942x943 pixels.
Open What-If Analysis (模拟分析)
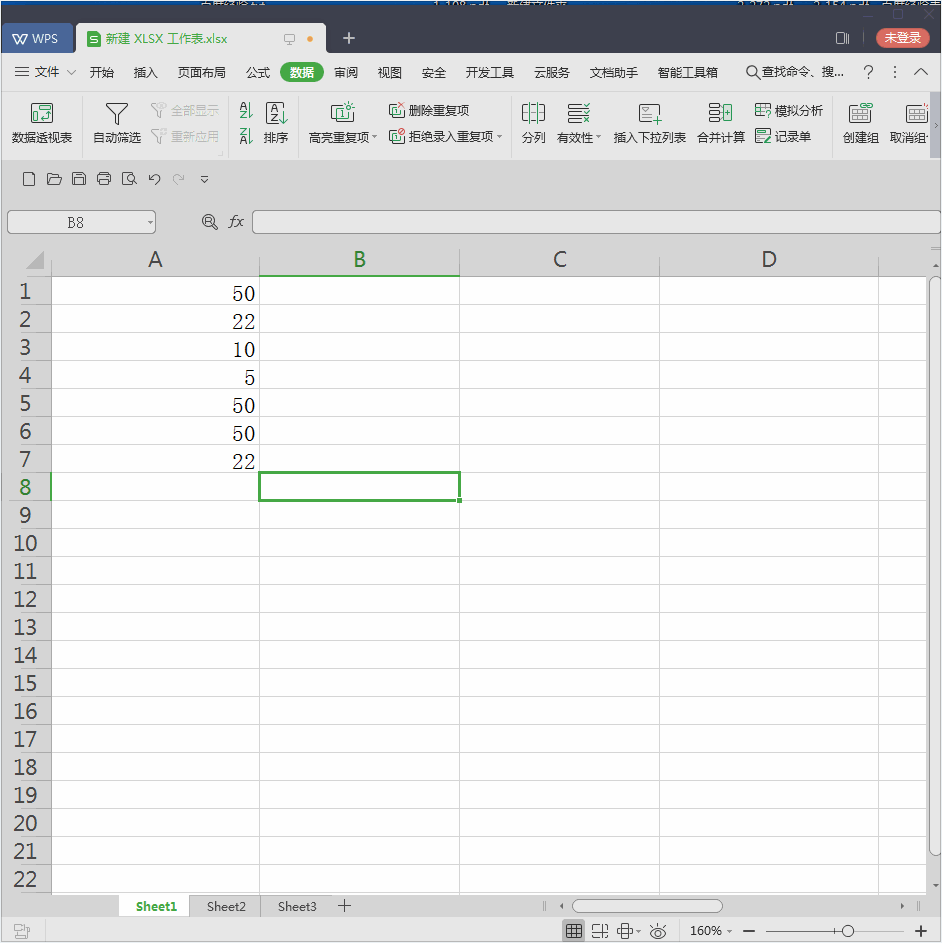(x=789, y=110)
